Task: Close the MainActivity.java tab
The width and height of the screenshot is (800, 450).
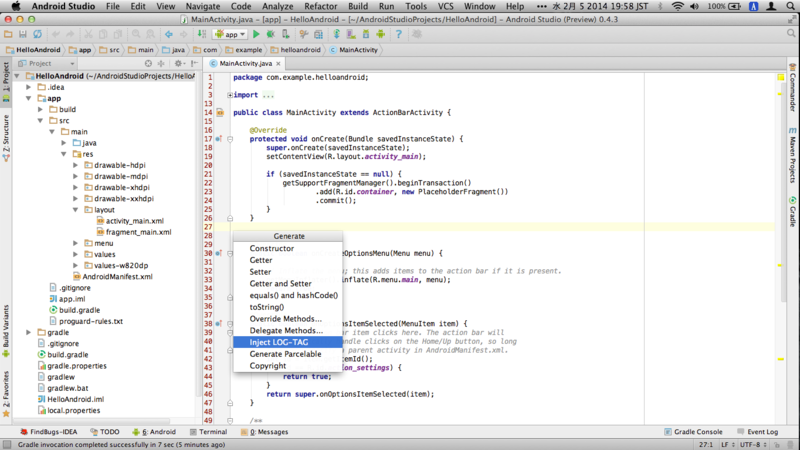Action: tap(278, 64)
